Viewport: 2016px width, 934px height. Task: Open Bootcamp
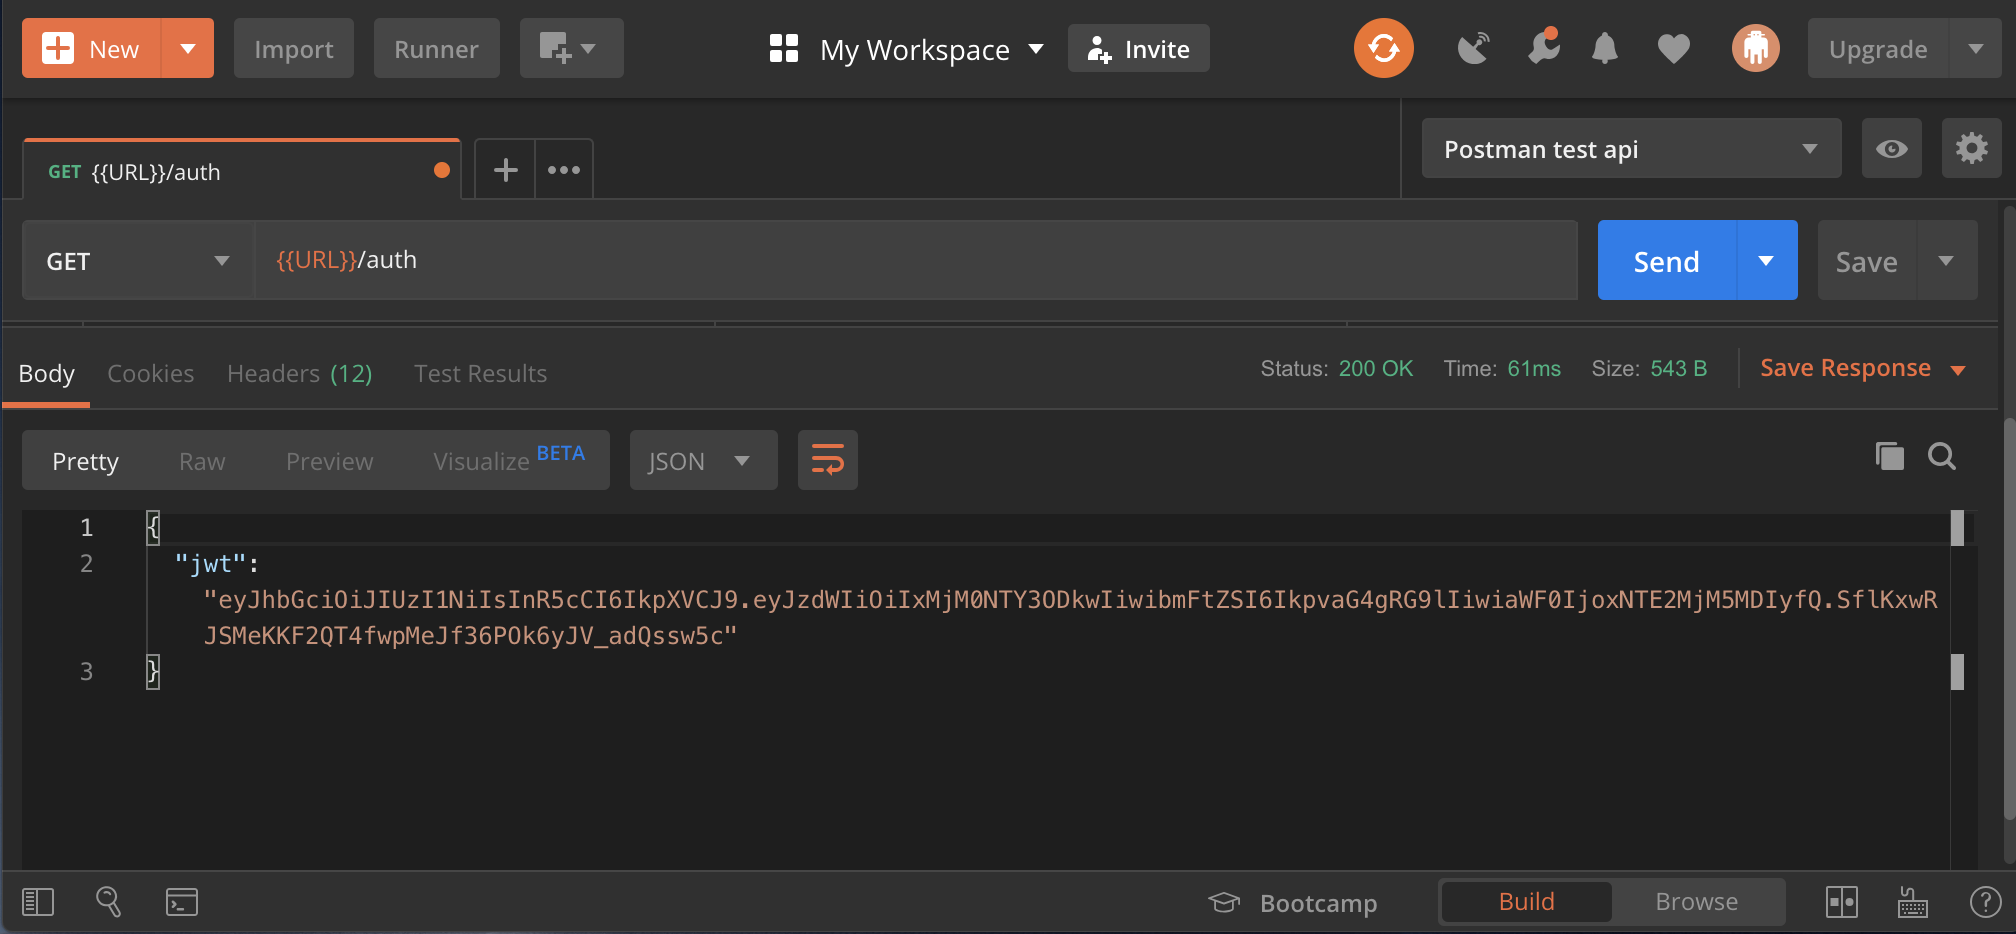(x=1293, y=903)
